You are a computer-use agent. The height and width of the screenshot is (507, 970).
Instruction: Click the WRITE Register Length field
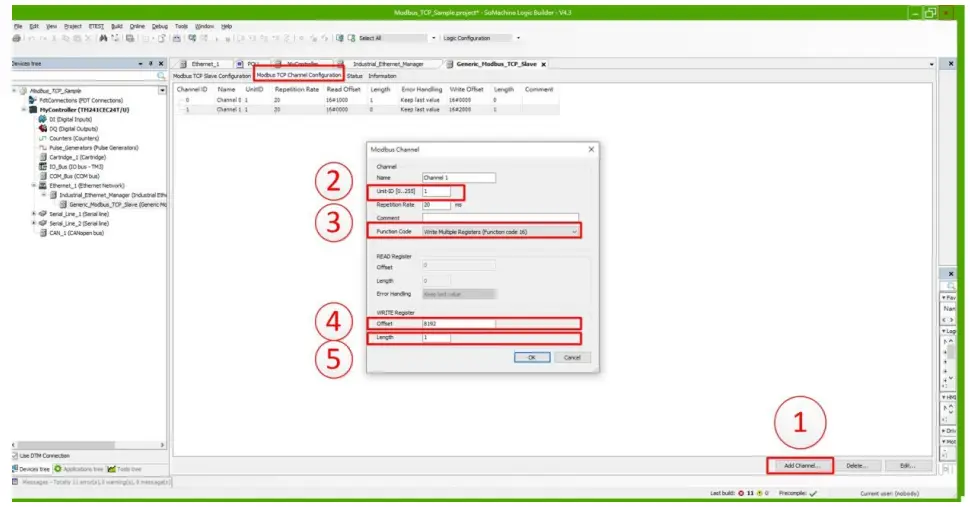pyautogui.click(x=436, y=338)
